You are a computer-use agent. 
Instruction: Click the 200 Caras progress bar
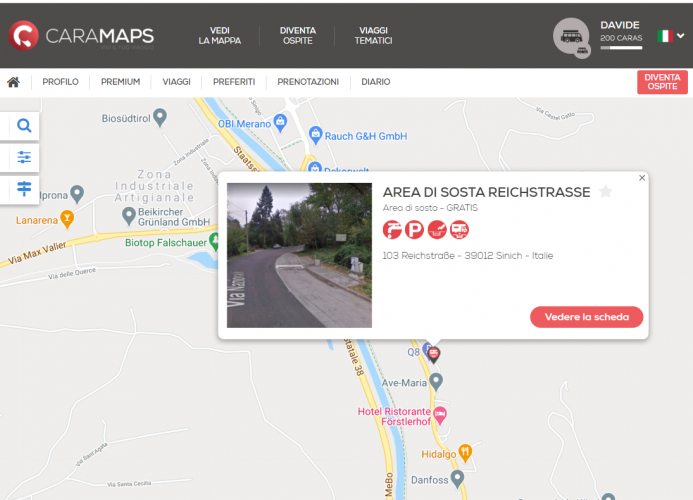coord(621,47)
